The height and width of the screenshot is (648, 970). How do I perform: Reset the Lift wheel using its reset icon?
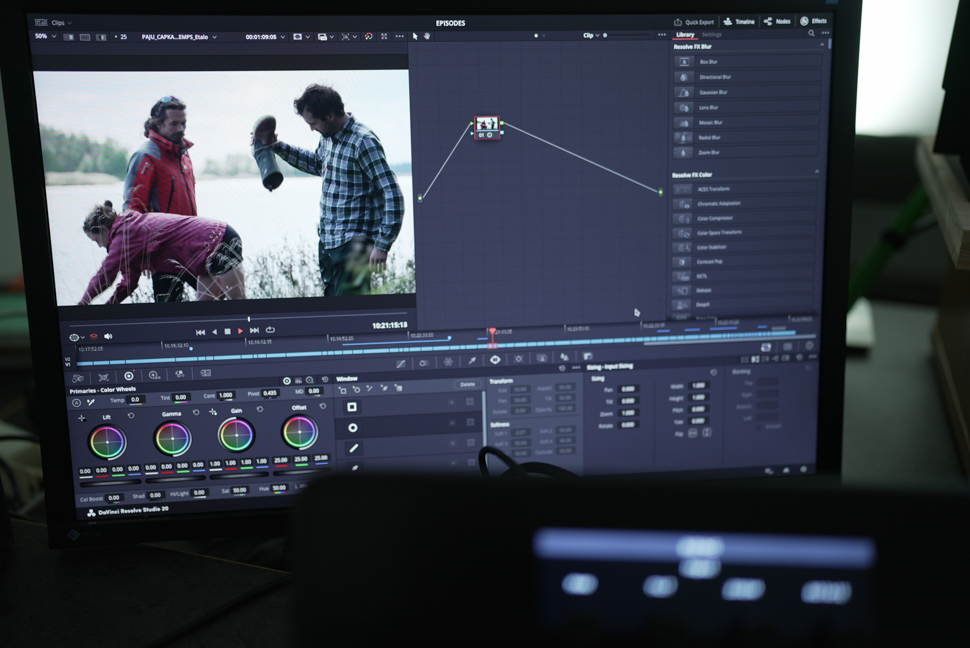pos(131,413)
